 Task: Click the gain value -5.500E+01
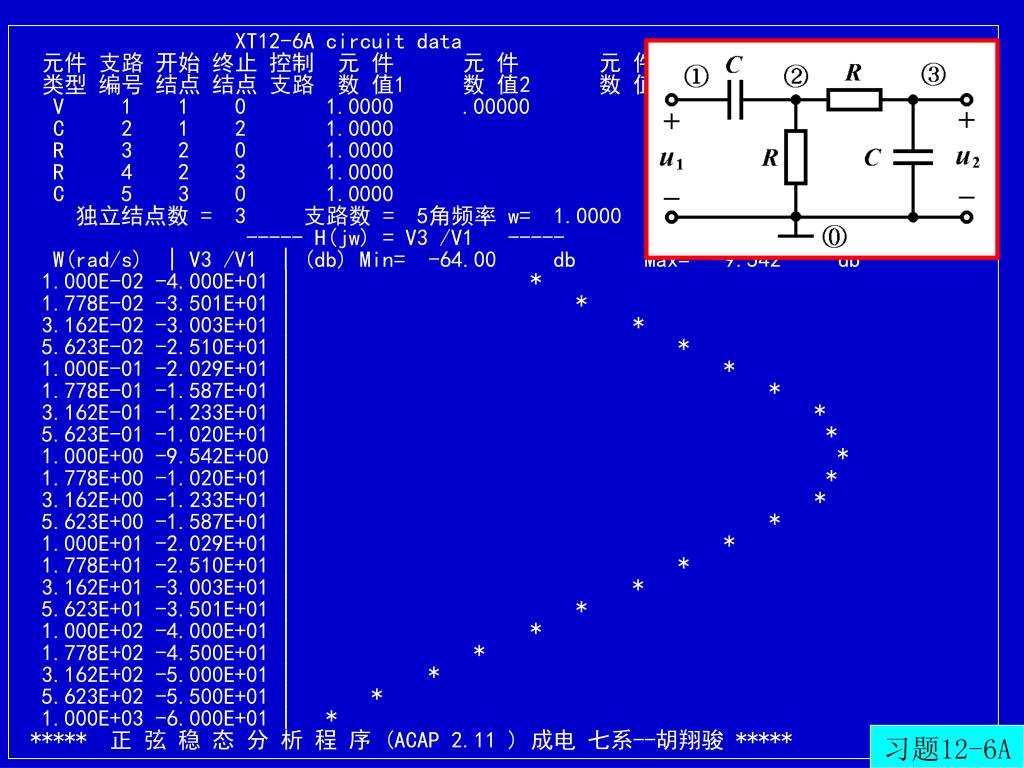(x=212, y=697)
